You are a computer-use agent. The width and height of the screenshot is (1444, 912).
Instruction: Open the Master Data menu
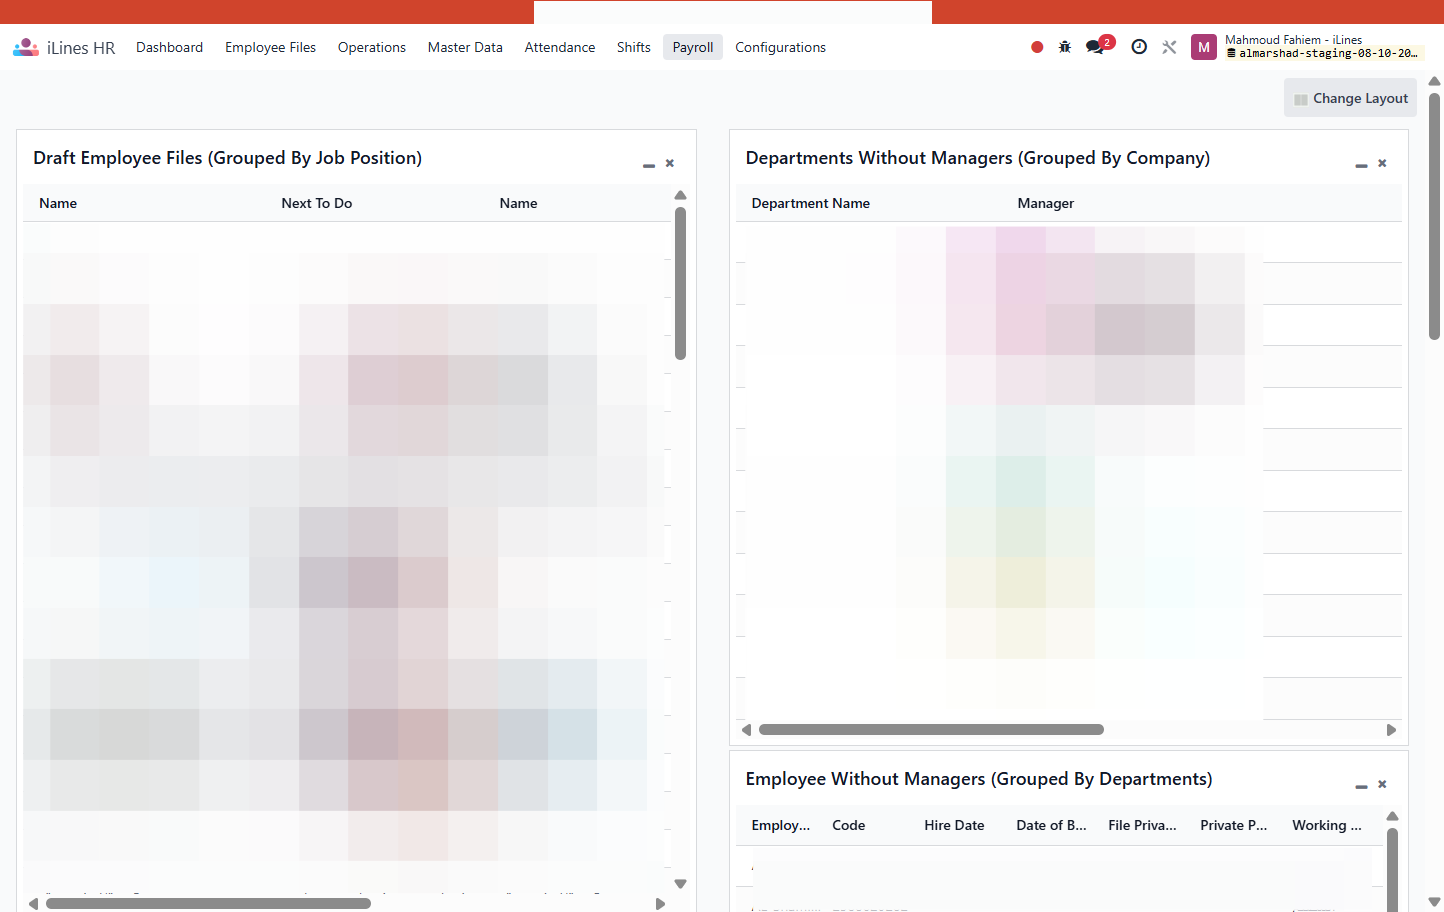(x=465, y=47)
